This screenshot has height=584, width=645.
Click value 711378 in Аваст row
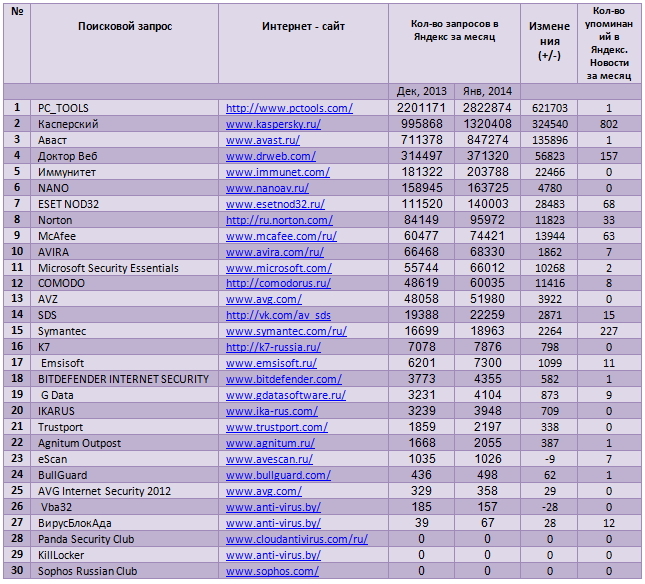(x=422, y=140)
